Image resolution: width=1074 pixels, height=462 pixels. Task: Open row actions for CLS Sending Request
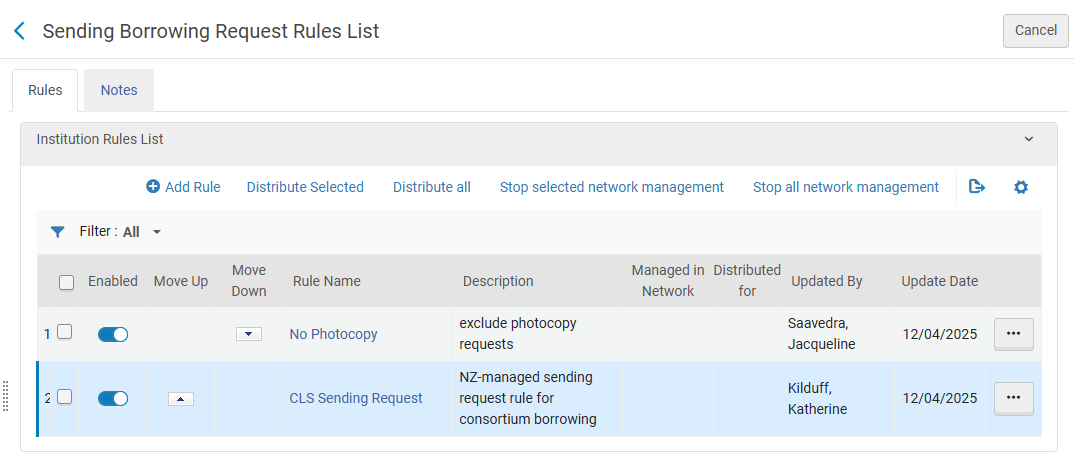coord(1013,398)
